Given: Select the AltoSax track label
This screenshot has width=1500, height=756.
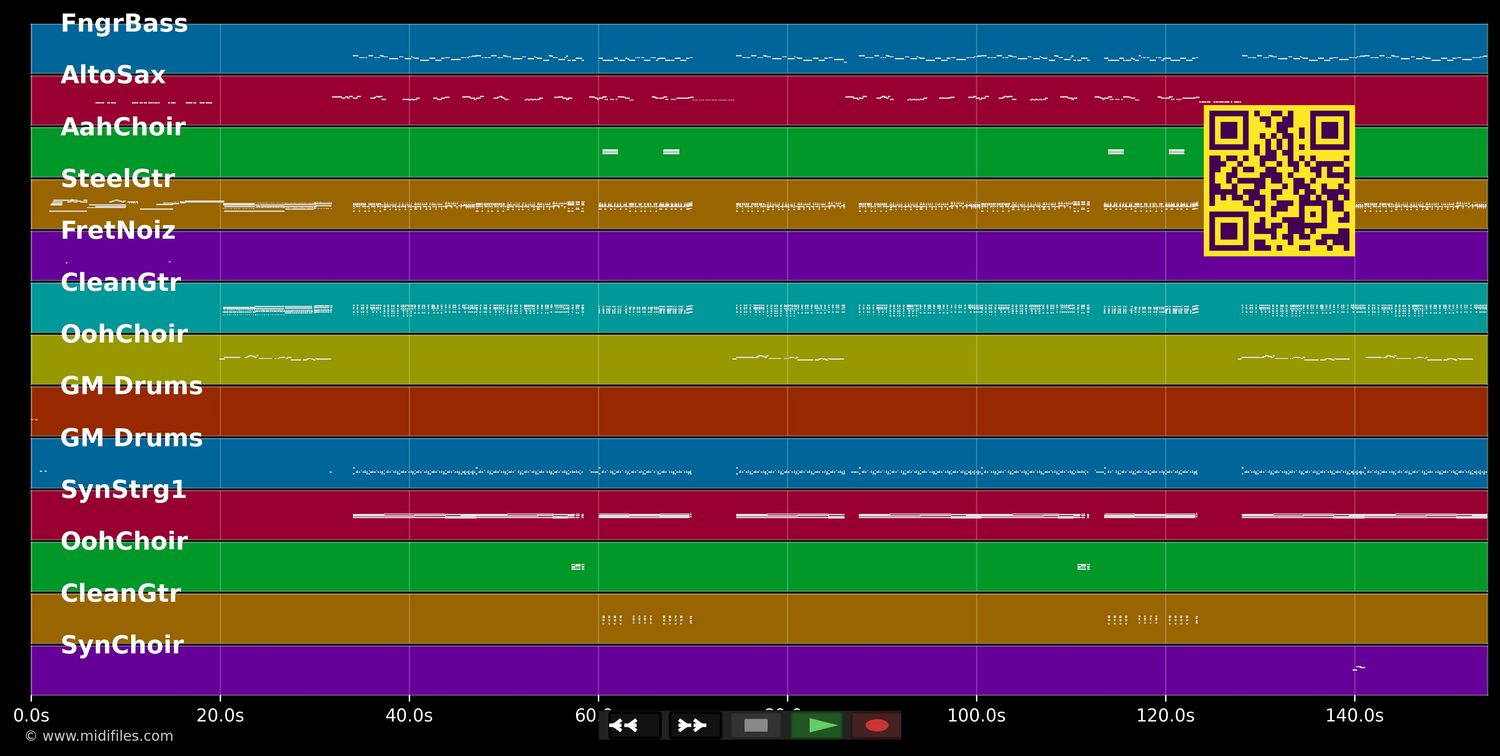Looking at the screenshot, I should (112, 74).
